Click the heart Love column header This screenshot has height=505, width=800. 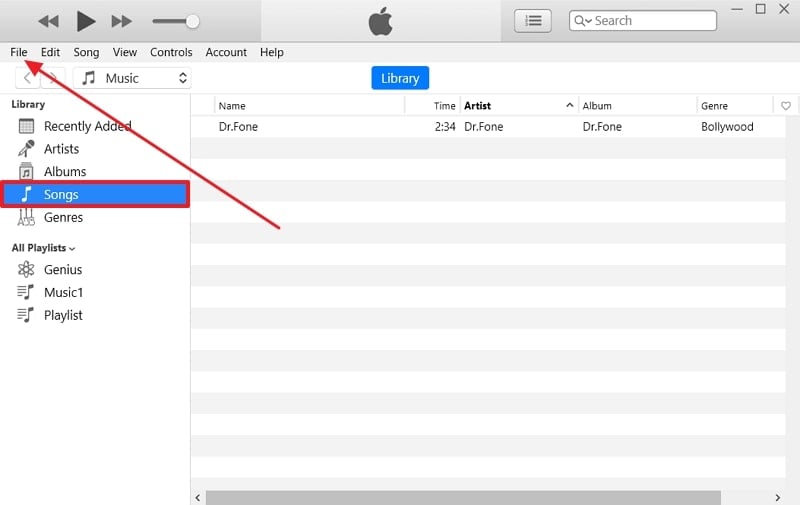pos(786,106)
